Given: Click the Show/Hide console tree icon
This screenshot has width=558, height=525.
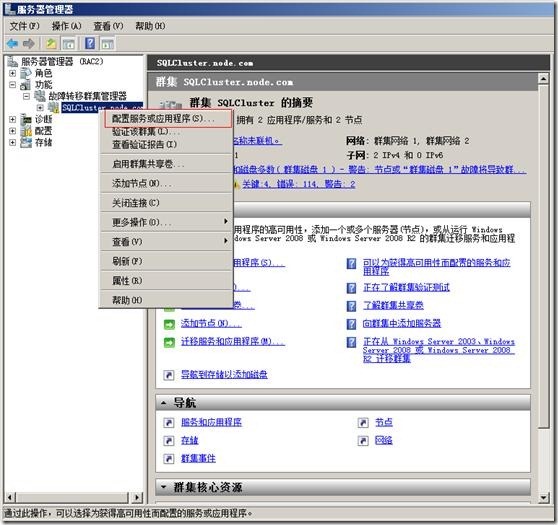Looking at the screenshot, I should tap(69, 44).
